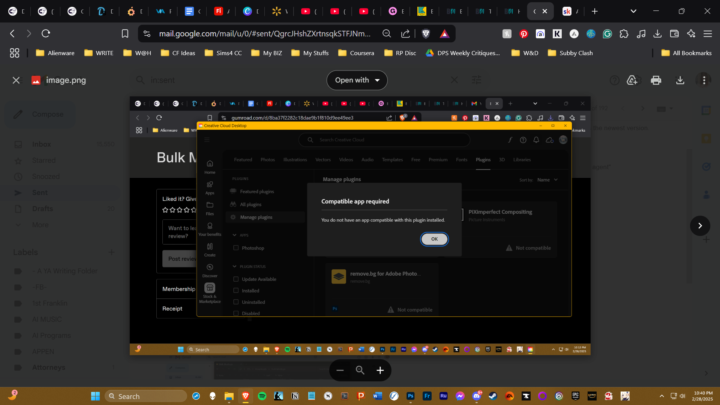
Task: Open the All Bookmarks folder
Action: click(x=686, y=53)
